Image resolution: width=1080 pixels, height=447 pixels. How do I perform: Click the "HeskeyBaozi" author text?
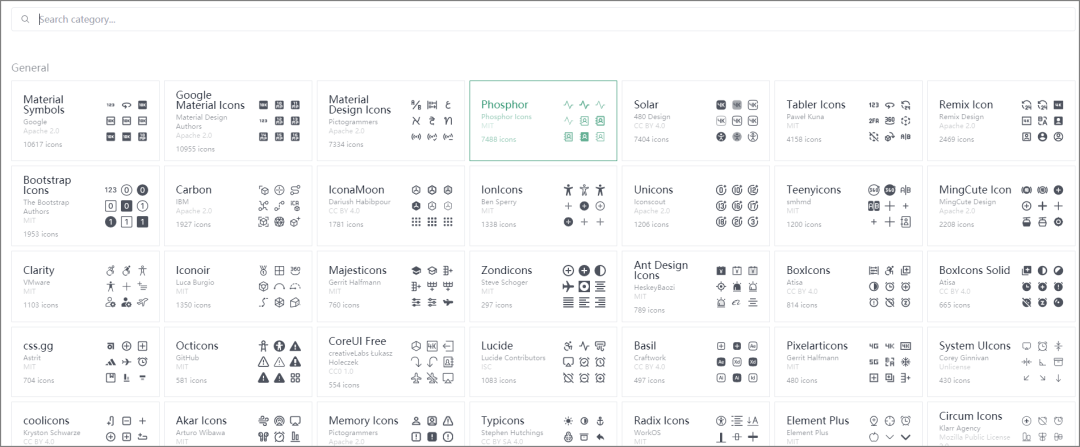coord(656,287)
